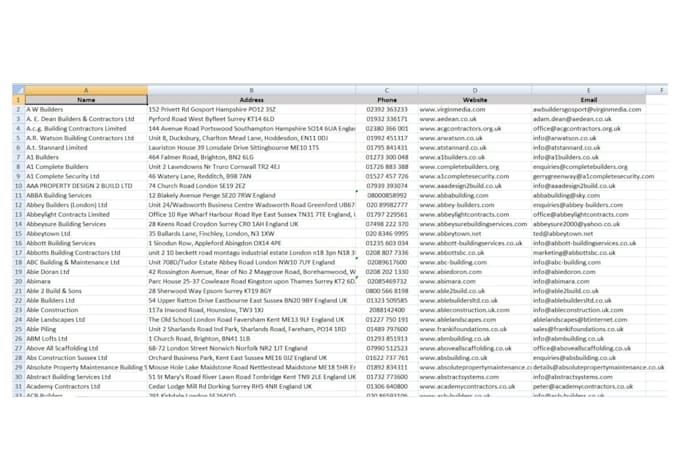Select cell A1 Complete Security Ltd
The image size is (680, 459).
click(x=86, y=176)
